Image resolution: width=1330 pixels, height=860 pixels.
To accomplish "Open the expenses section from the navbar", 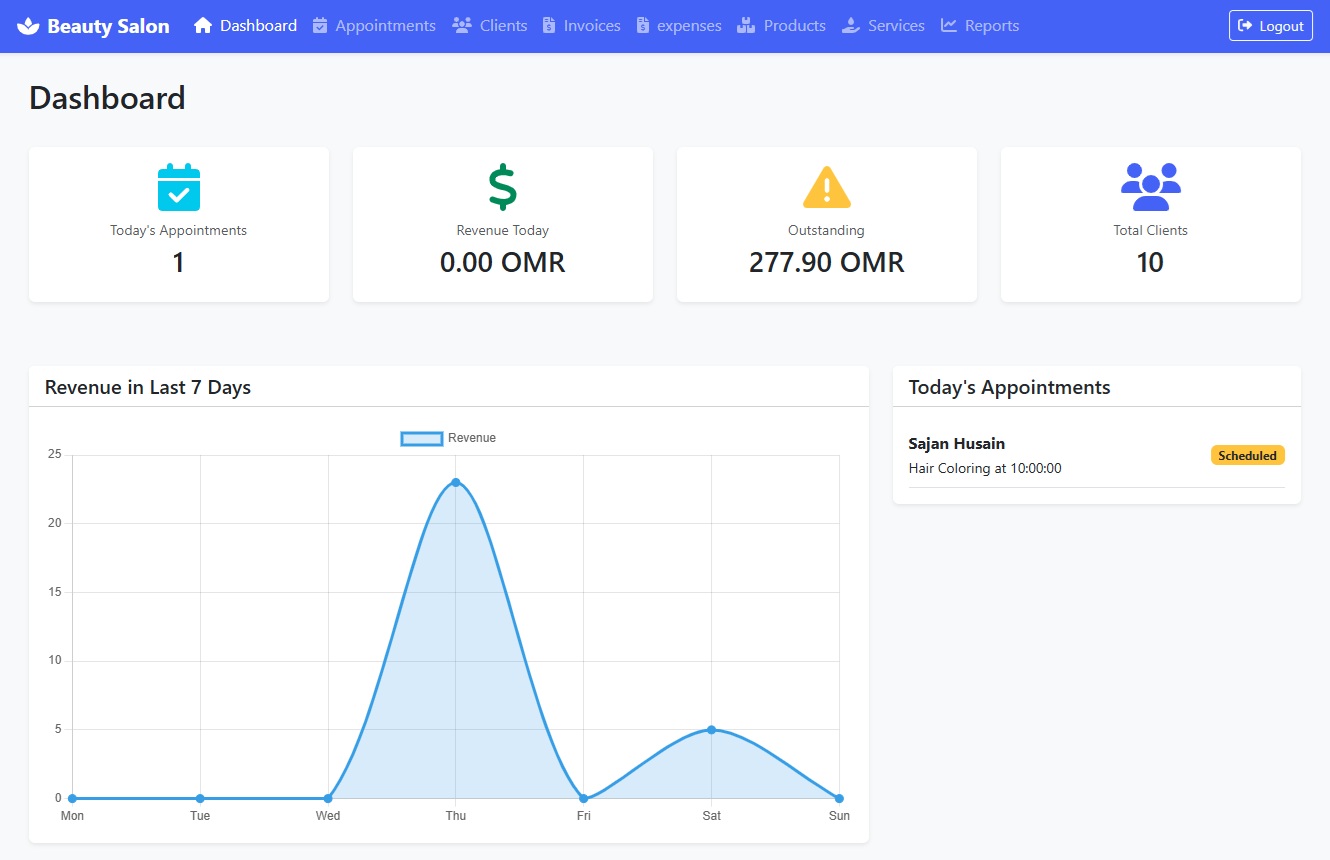I will click(x=679, y=25).
